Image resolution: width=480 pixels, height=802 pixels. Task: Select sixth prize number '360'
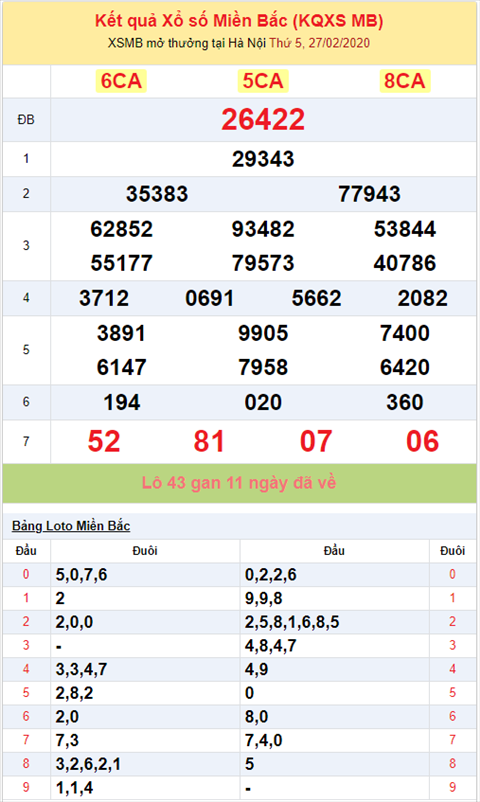tap(405, 403)
